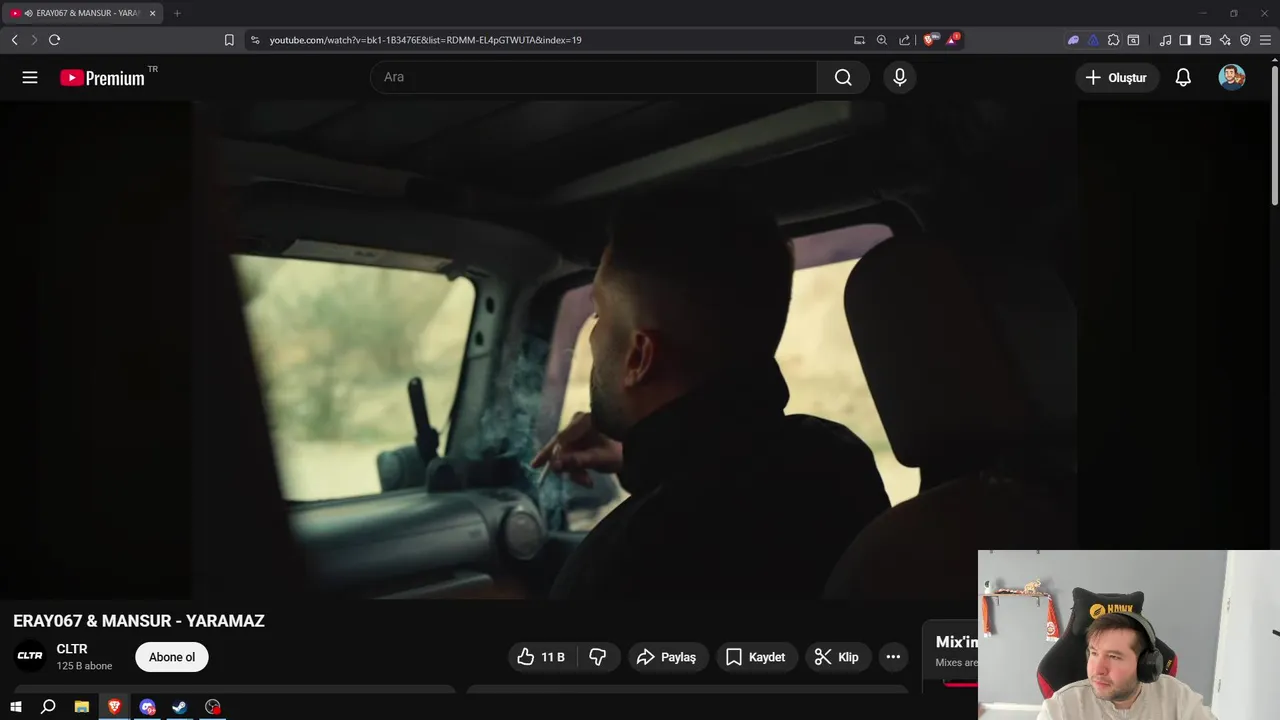Open the blue triangle extension
This screenshot has height=720, width=1280.
[1093, 40]
